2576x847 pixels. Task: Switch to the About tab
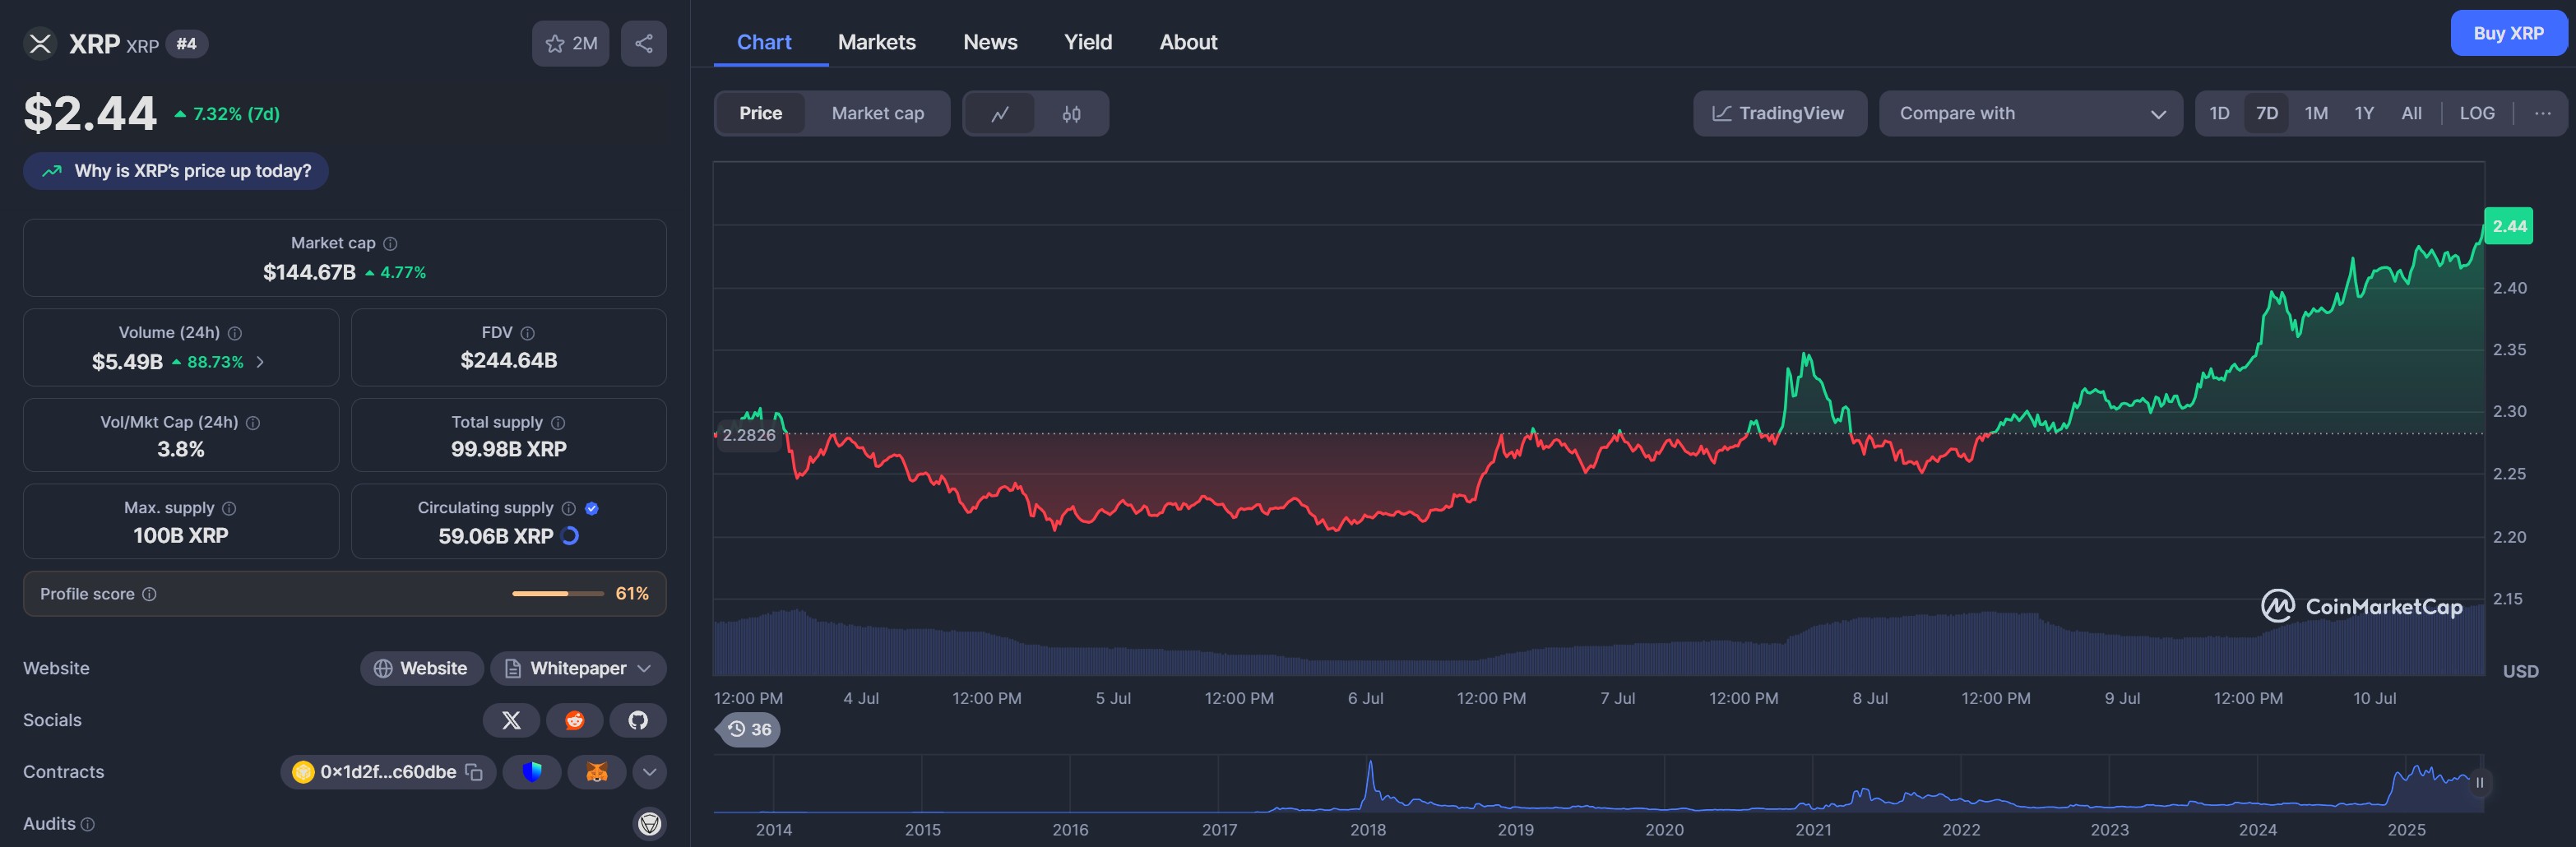pyautogui.click(x=1188, y=42)
